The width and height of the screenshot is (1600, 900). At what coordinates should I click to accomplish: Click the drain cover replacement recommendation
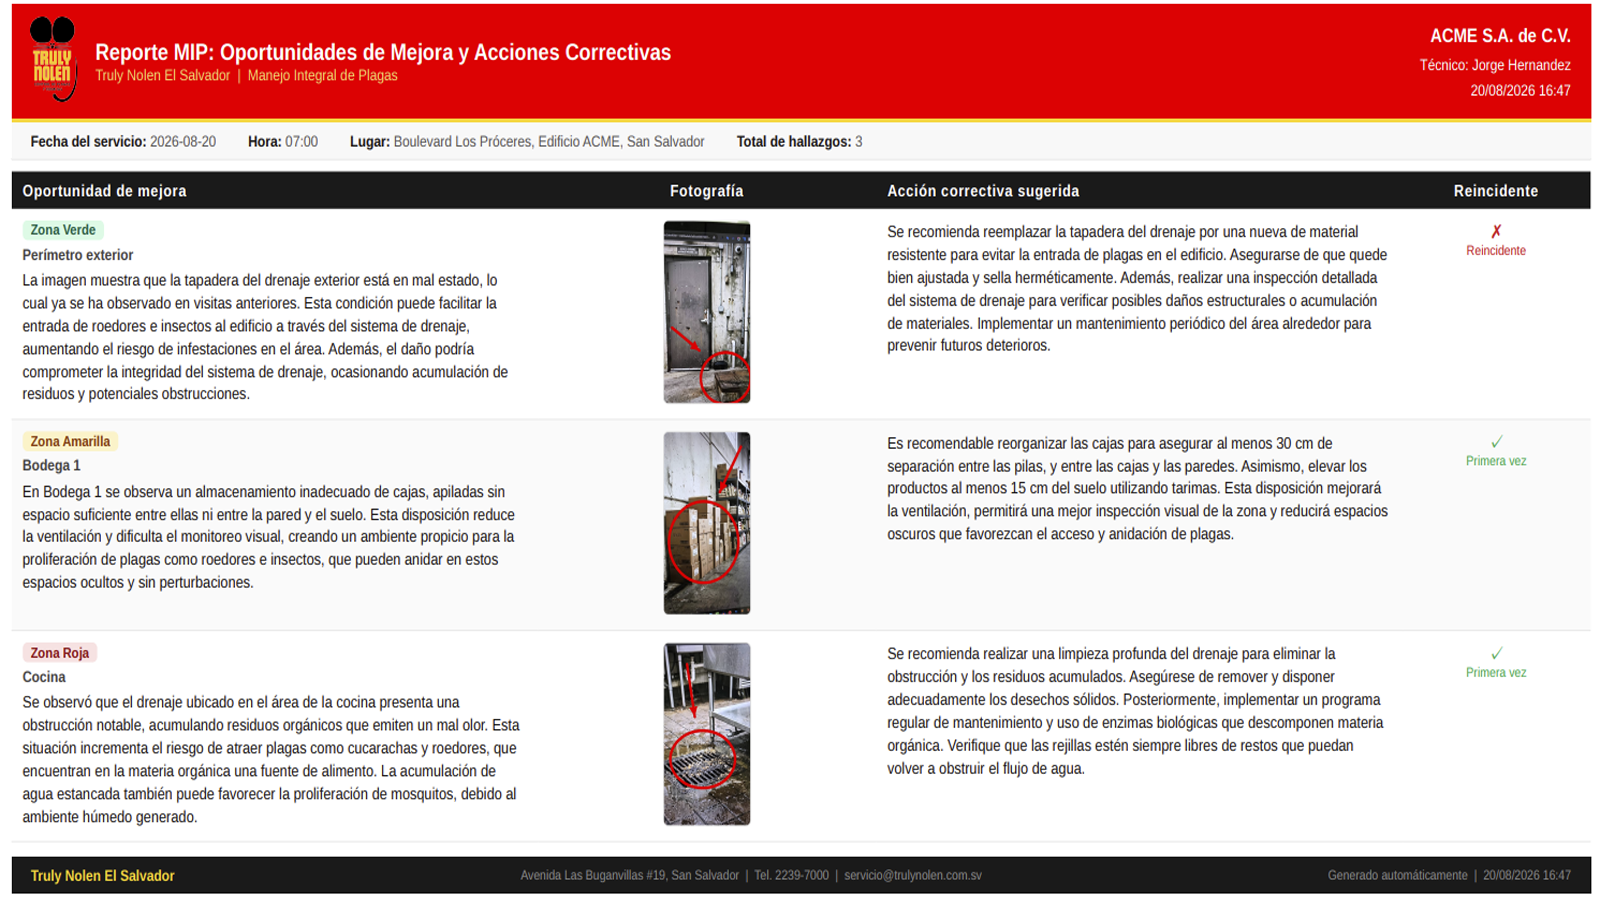click(1137, 289)
